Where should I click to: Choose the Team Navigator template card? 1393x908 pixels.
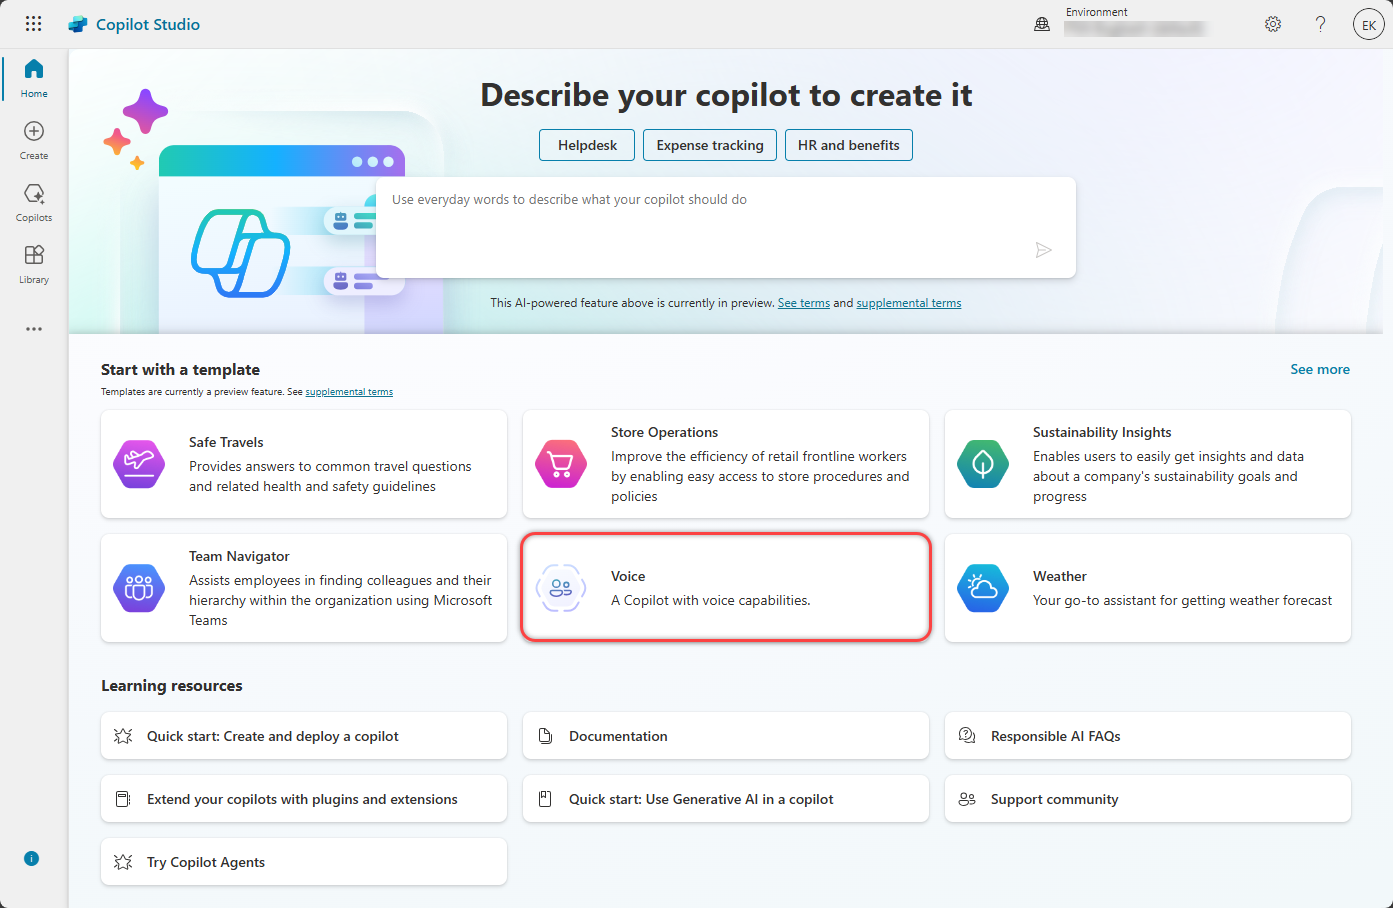point(304,588)
